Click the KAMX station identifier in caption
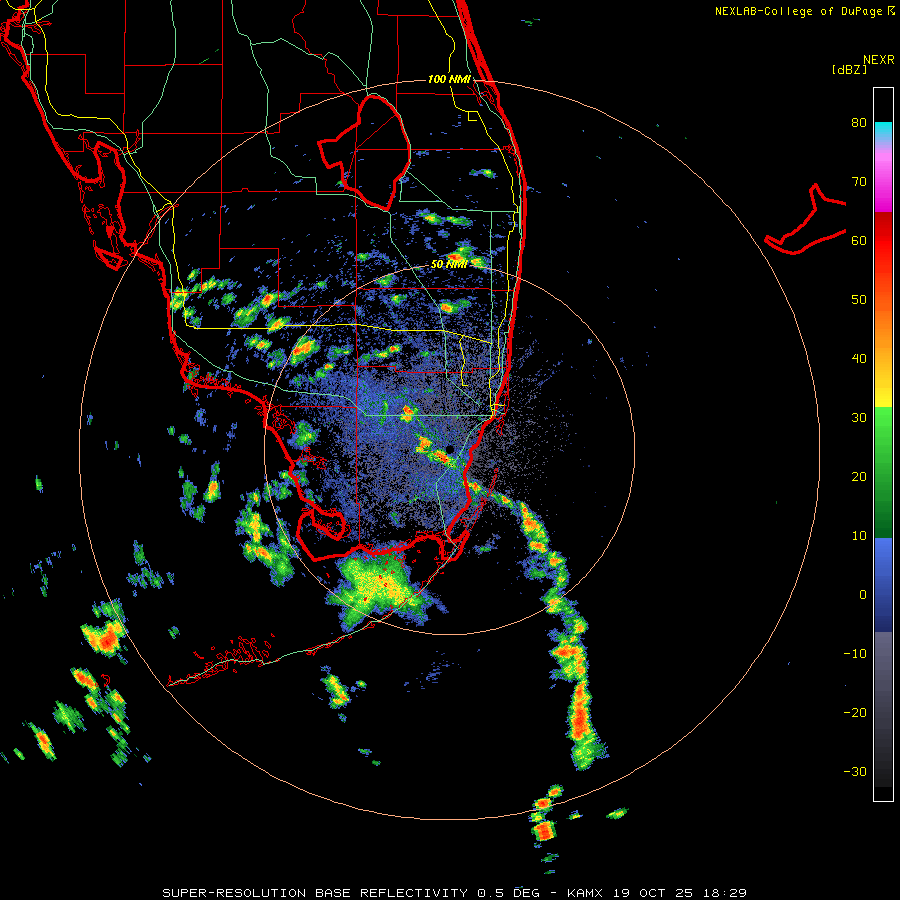 click(586, 893)
